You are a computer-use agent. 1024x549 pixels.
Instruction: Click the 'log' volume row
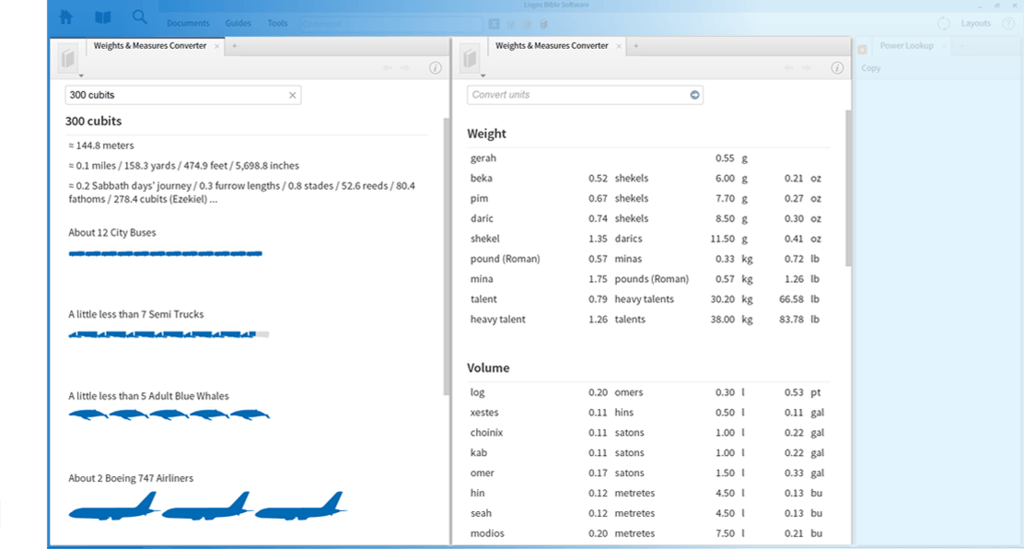click(x=648, y=392)
